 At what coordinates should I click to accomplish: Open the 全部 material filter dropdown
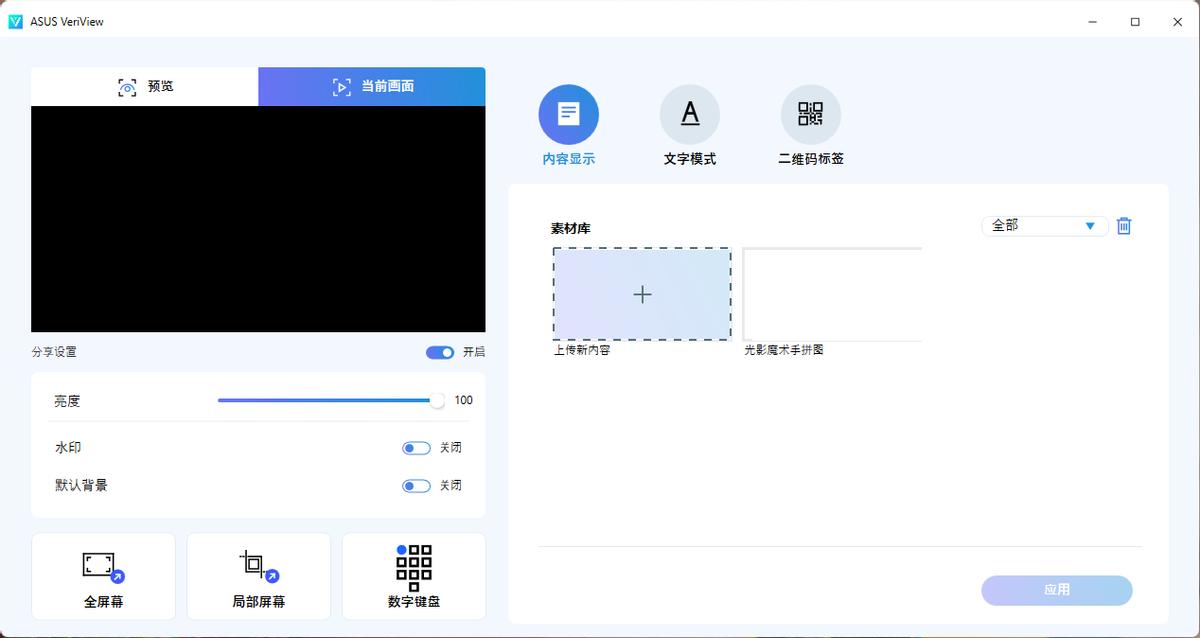[x=1043, y=226]
